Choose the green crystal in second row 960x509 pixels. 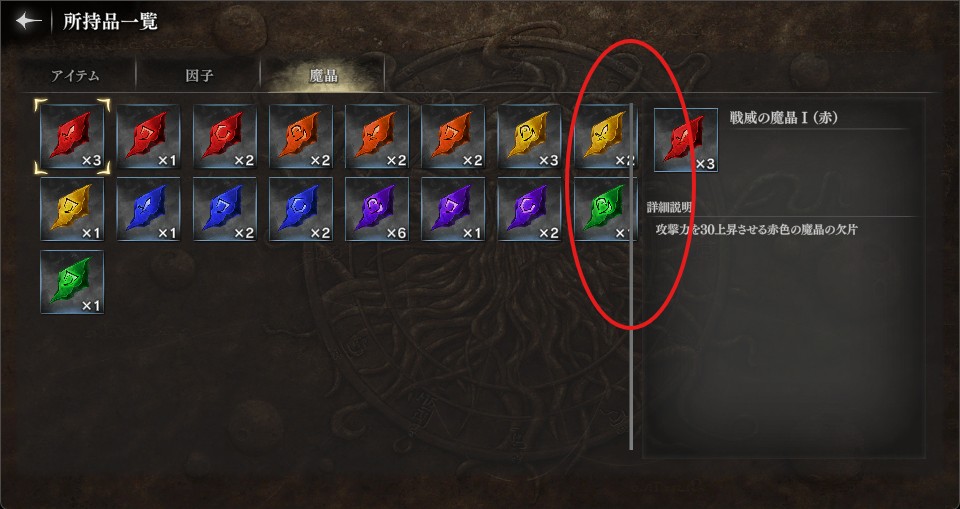click(602, 209)
